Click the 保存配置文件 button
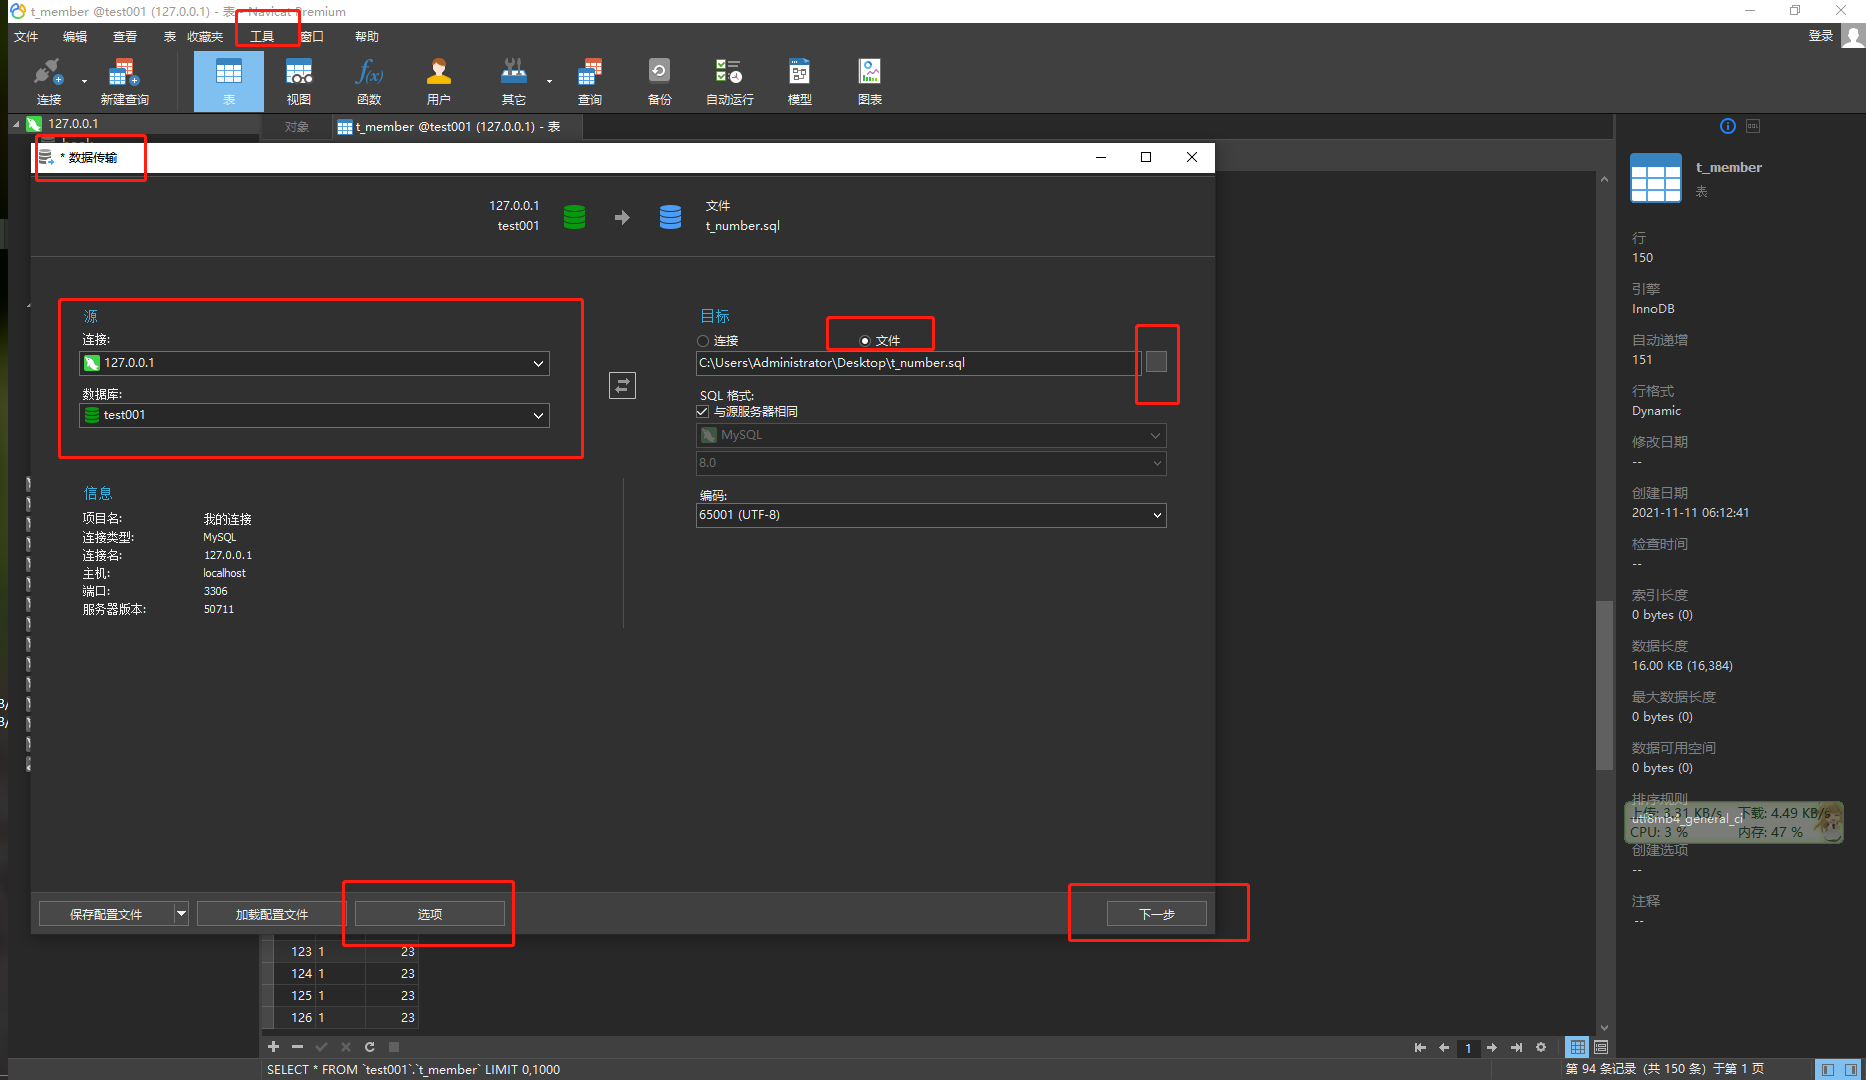The width and height of the screenshot is (1866, 1080). pos(106,914)
